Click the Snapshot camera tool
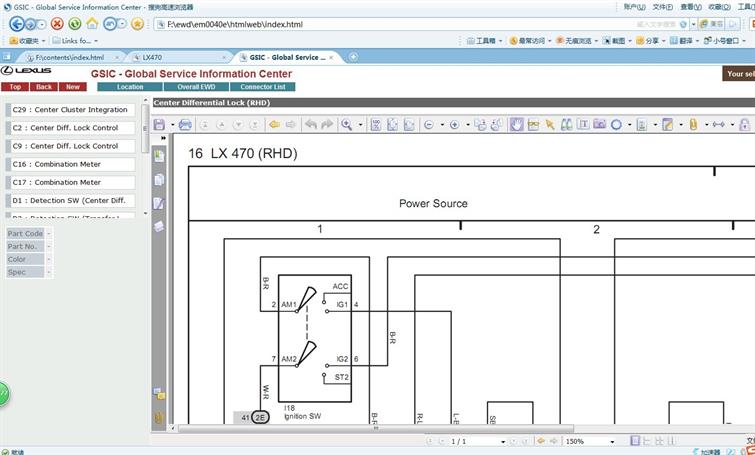This screenshot has height=455, width=755. 599,124
